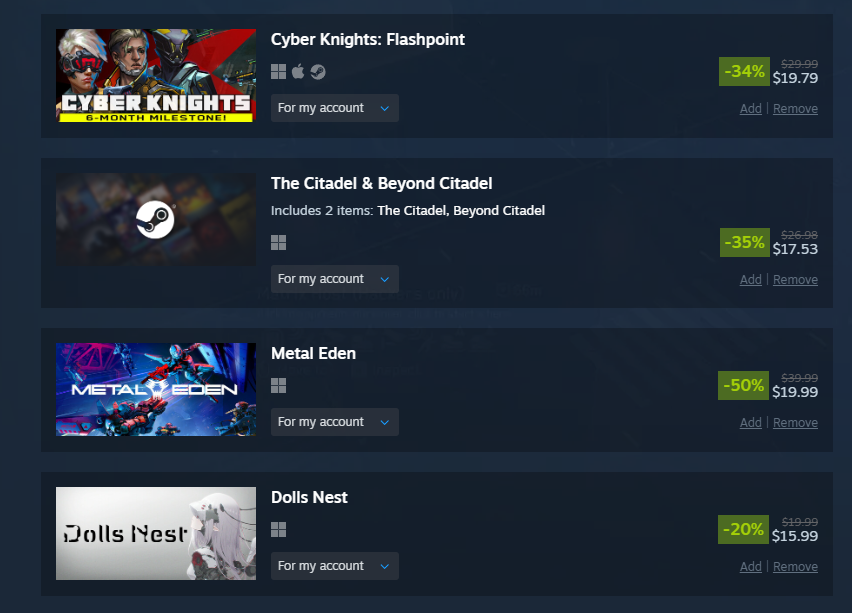Image resolution: width=852 pixels, height=613 pixels.
Task: Click the Windows icon under Dolls Nest
Action: [x=278, y=529]
